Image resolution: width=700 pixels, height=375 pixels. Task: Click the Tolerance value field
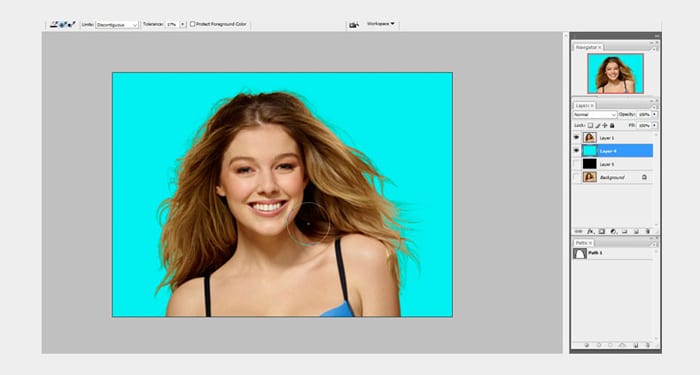[x=172, y=25]
